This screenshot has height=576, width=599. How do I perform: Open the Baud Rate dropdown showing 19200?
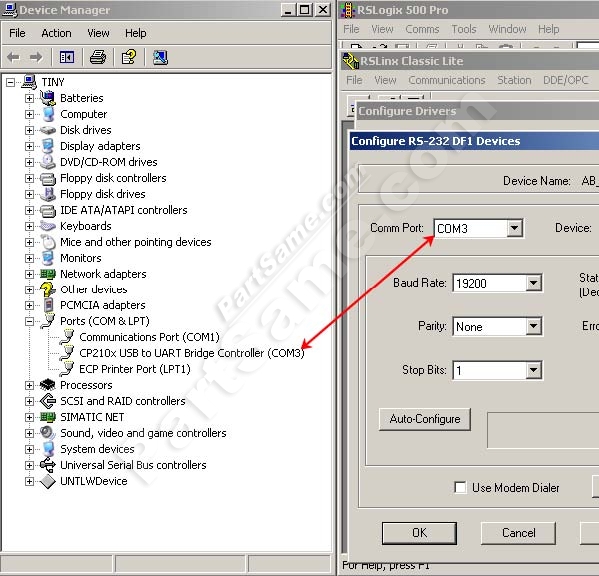(533, 283)
